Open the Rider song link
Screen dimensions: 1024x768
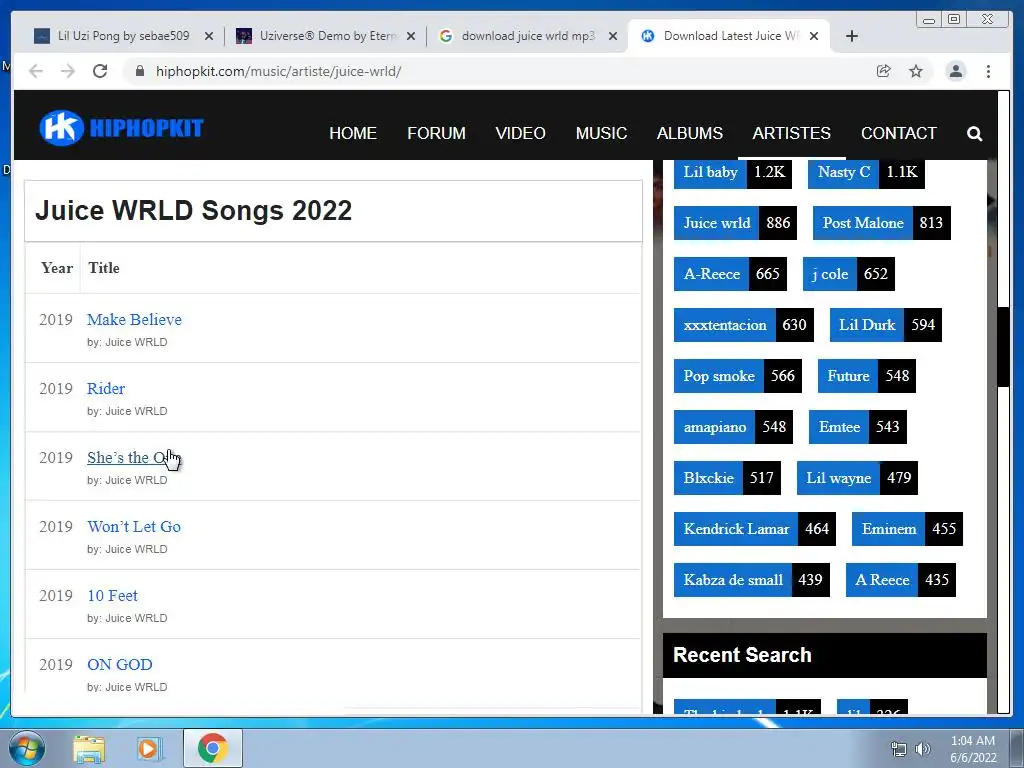[x=106, y=389]
